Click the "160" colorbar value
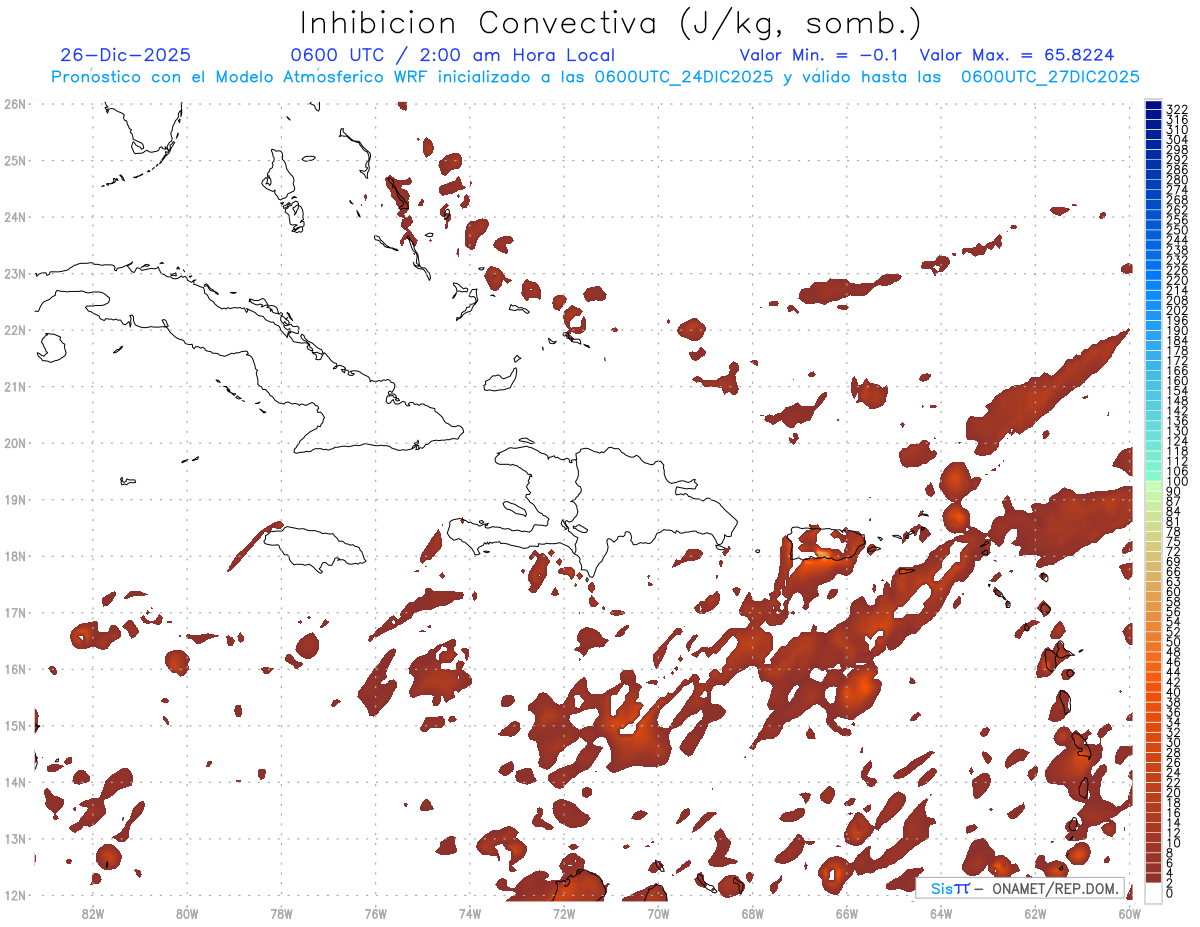Image resolution: width=1200 pixels, height=927 pixels. [1176, 381]
